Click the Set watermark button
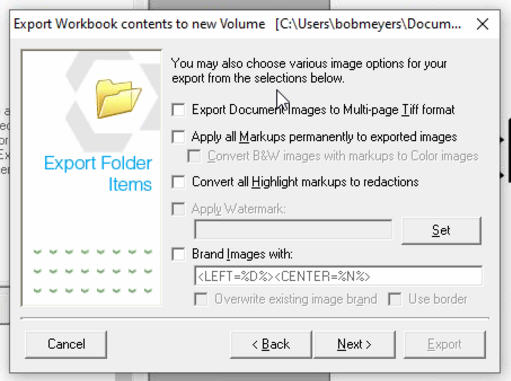 441,231
